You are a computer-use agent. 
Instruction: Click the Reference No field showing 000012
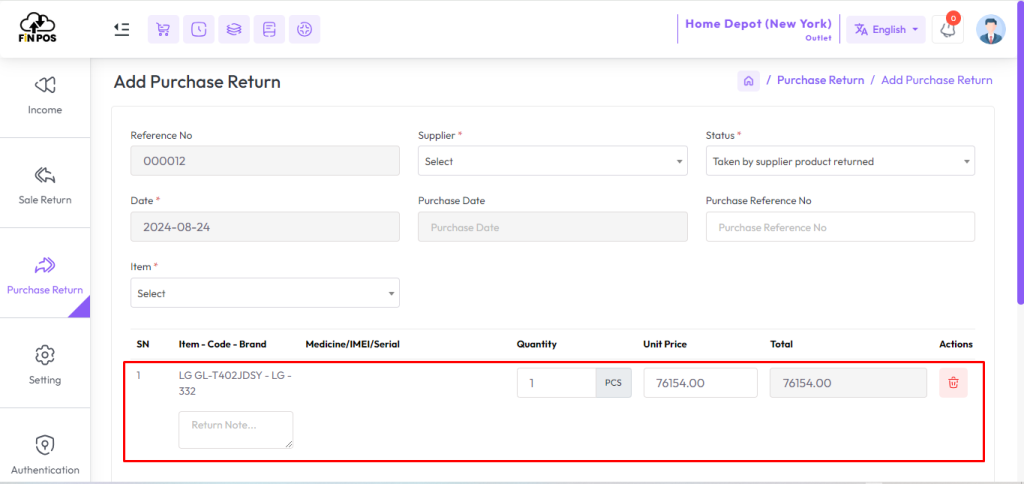click(265, 161)
